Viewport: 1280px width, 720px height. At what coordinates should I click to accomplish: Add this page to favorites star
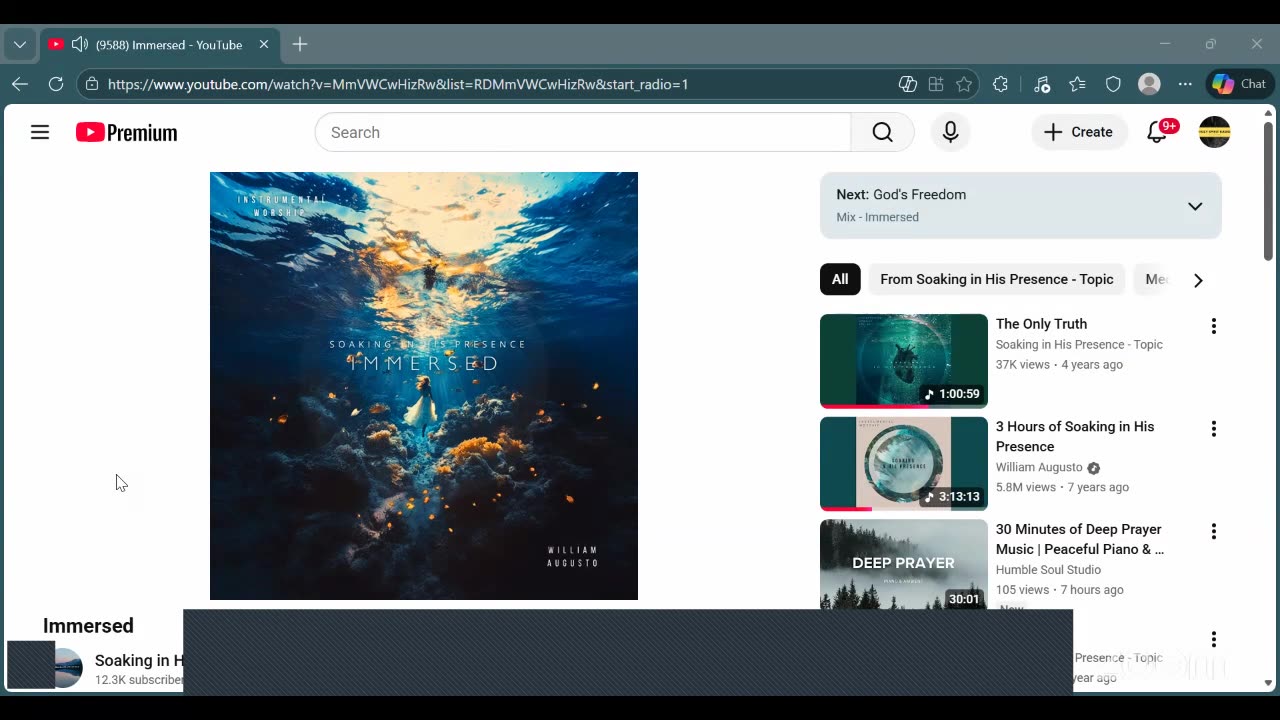point(964,84)
